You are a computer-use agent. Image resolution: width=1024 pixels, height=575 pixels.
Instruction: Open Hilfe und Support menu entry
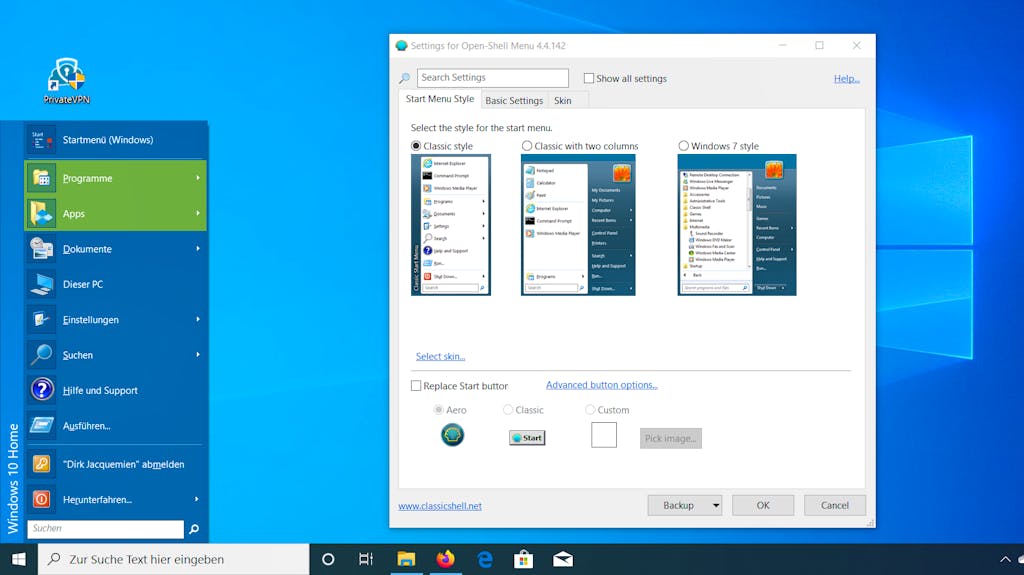(116, 390)
